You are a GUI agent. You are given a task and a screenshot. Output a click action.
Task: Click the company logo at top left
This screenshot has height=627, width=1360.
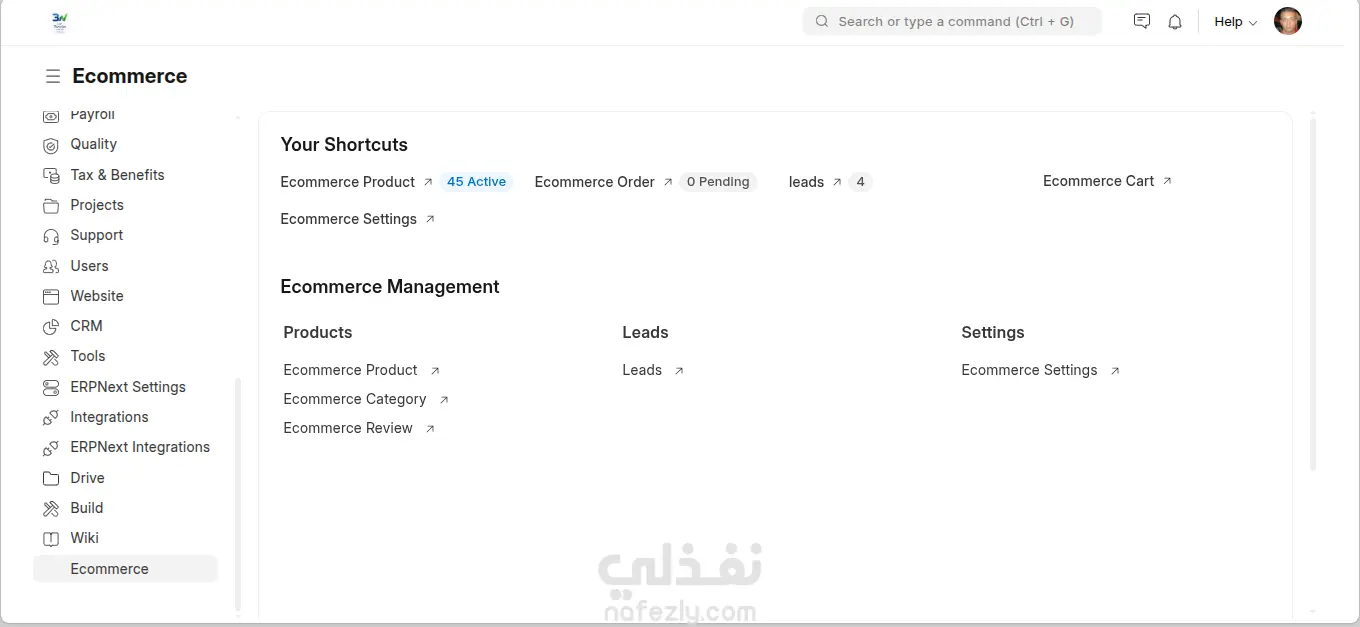click(x=60, y=22)
